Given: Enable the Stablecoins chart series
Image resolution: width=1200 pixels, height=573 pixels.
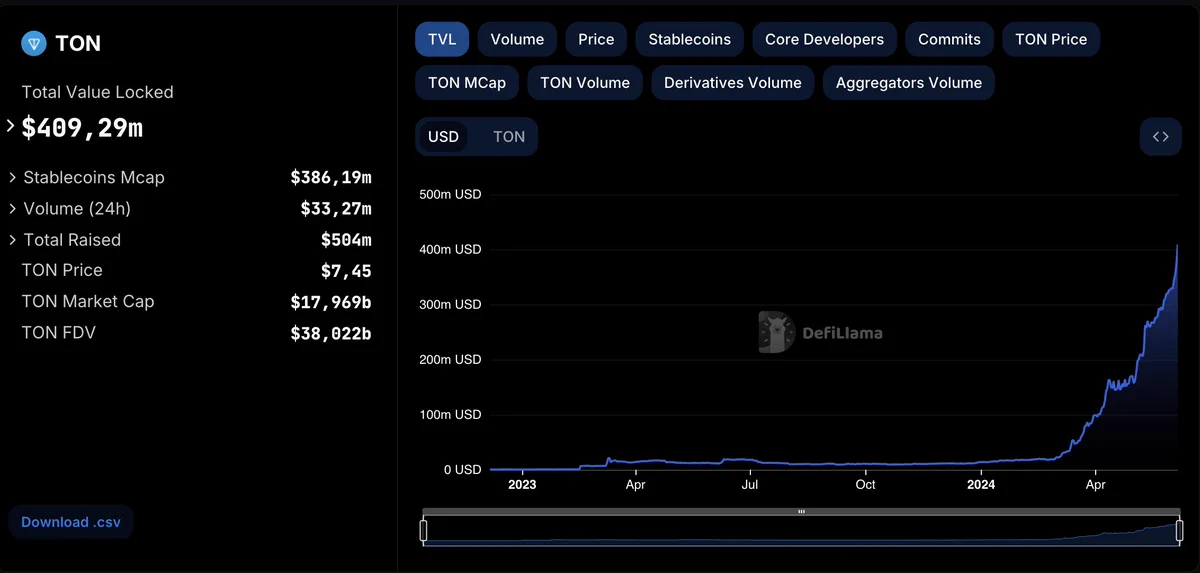Looking at the screenshot, I should point(689,39).
